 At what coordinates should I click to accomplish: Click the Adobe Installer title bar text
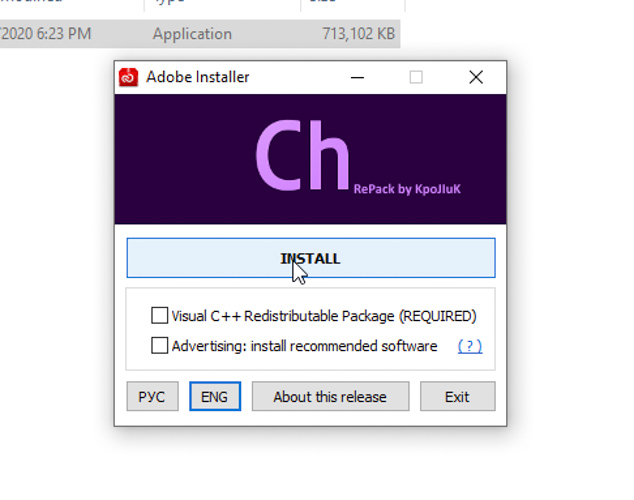tap(198, 77)
